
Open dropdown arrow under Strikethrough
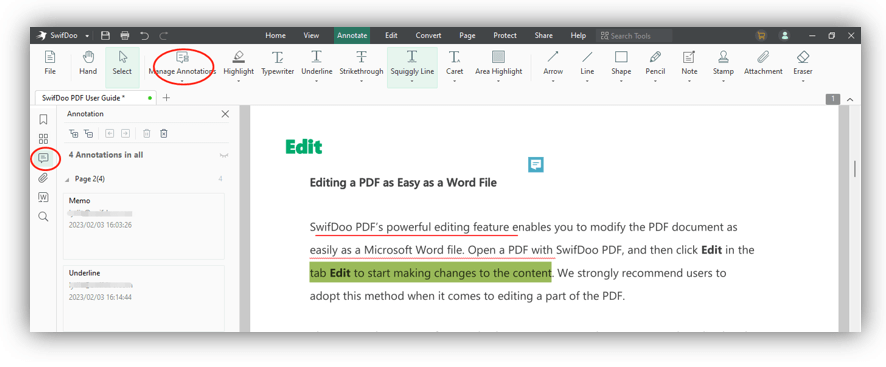pos(361,81)
